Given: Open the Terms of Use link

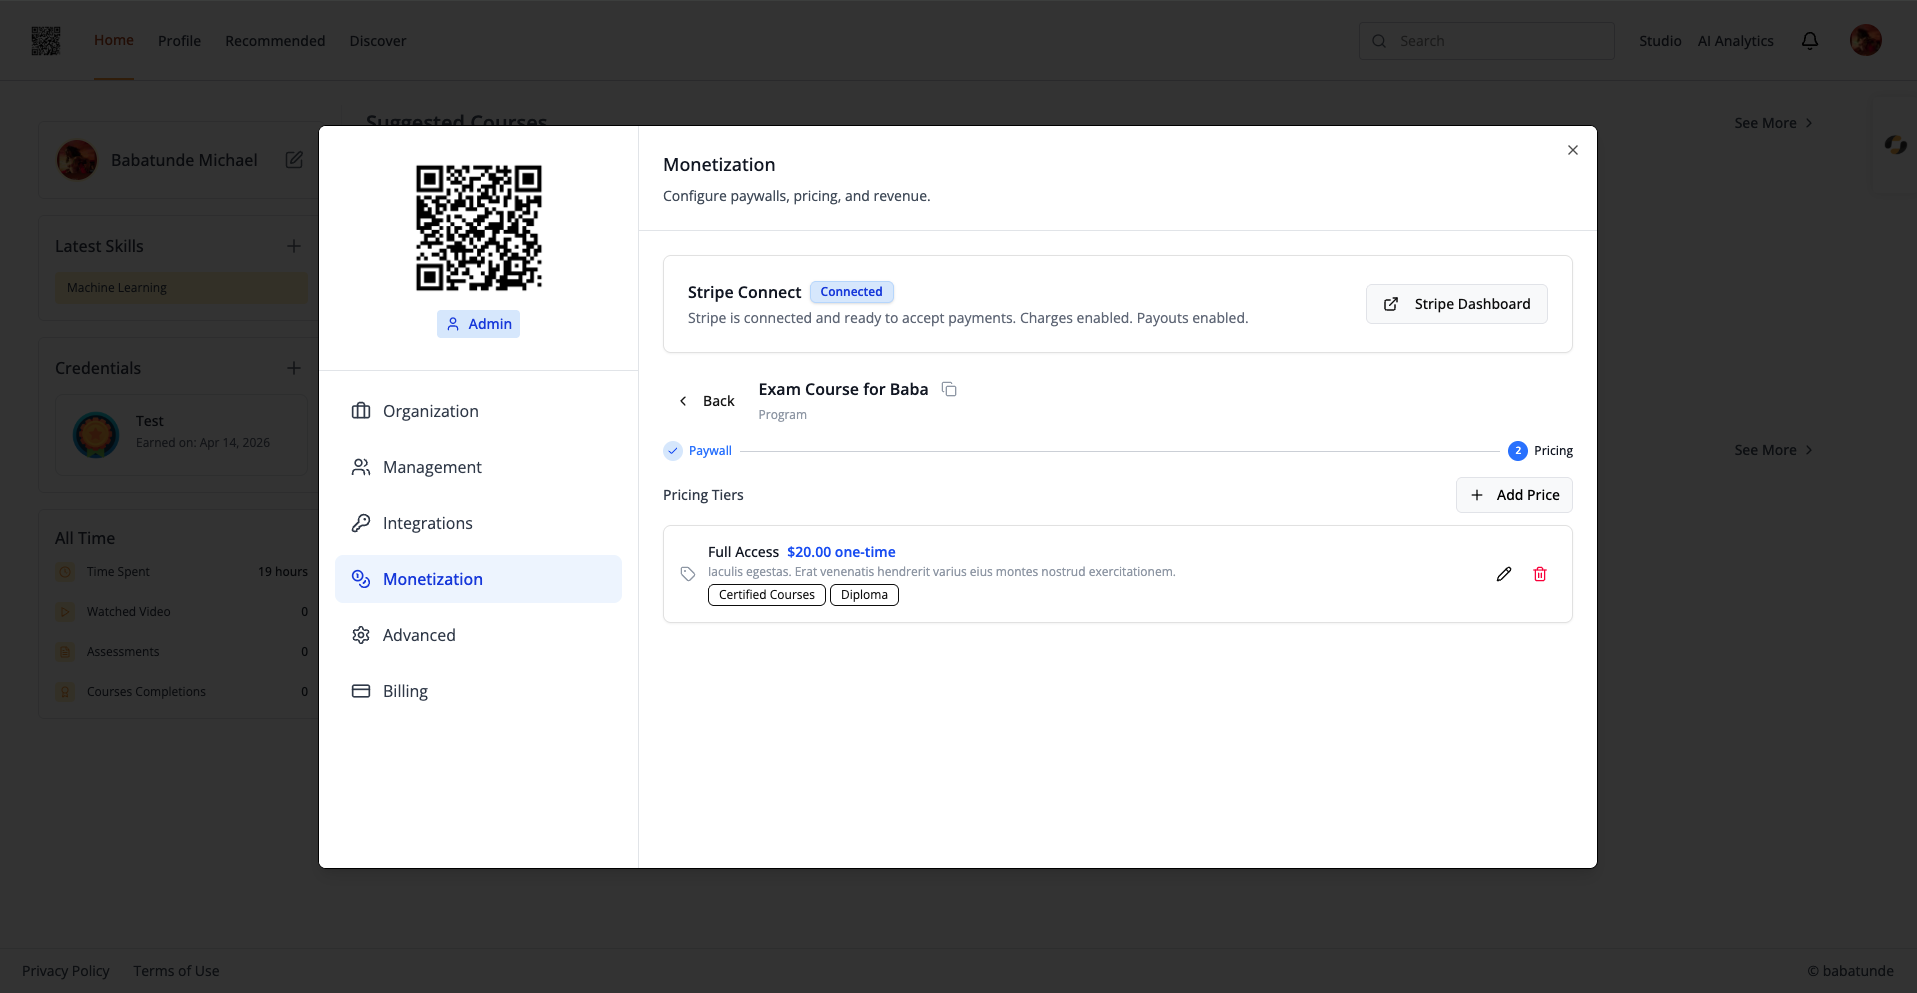Looking at the screenshot, I should tap(176, 971).
